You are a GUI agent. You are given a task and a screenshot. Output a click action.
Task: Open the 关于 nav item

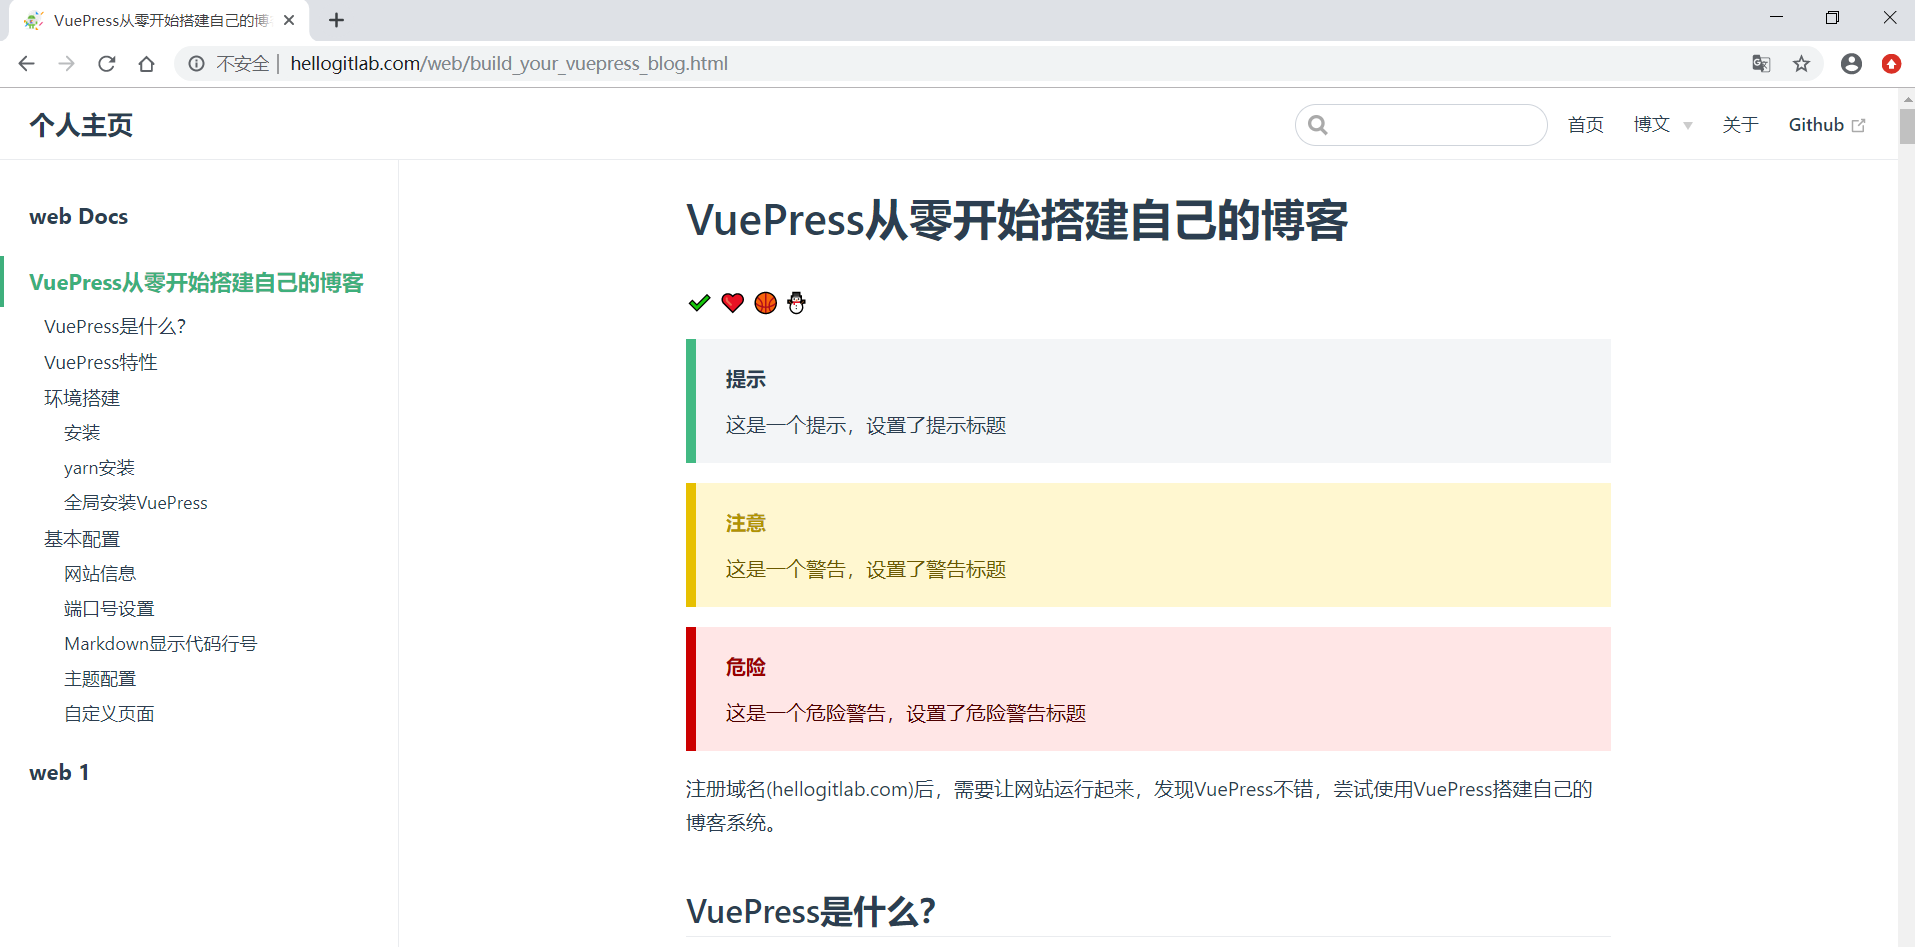coord(1740,125)
